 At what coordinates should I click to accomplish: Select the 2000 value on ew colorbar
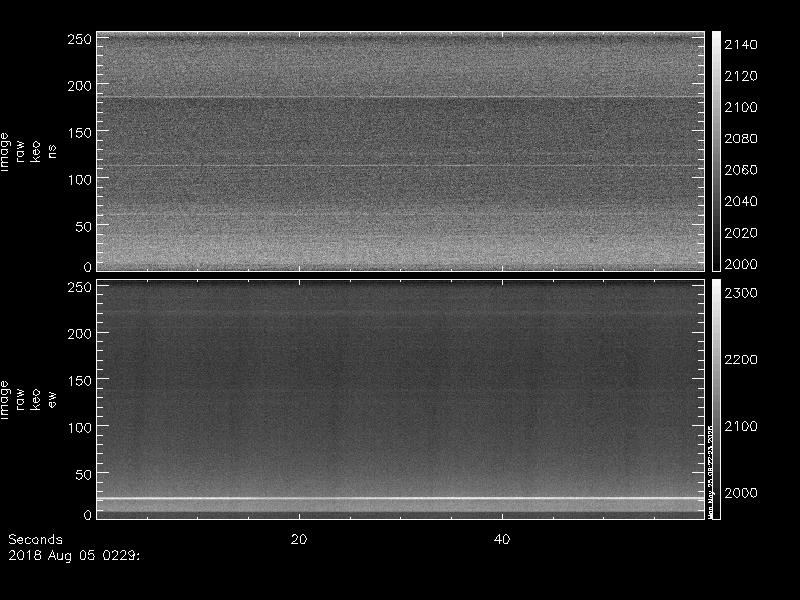(x=741, y=493)
